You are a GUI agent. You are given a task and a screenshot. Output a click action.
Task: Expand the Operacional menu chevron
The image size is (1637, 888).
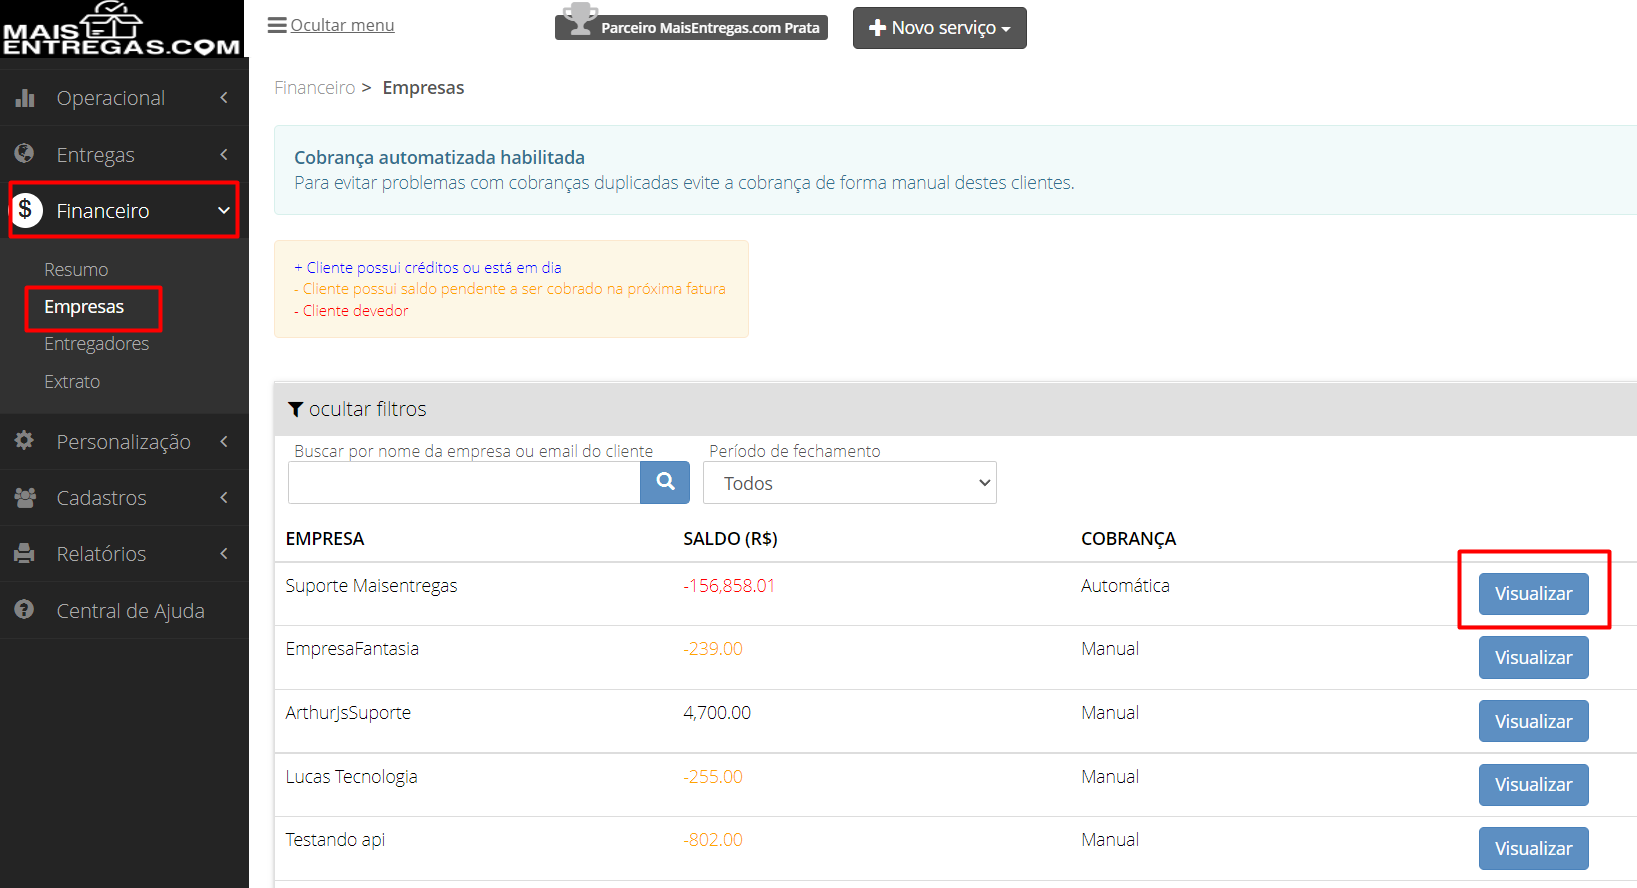pos(224,97)
